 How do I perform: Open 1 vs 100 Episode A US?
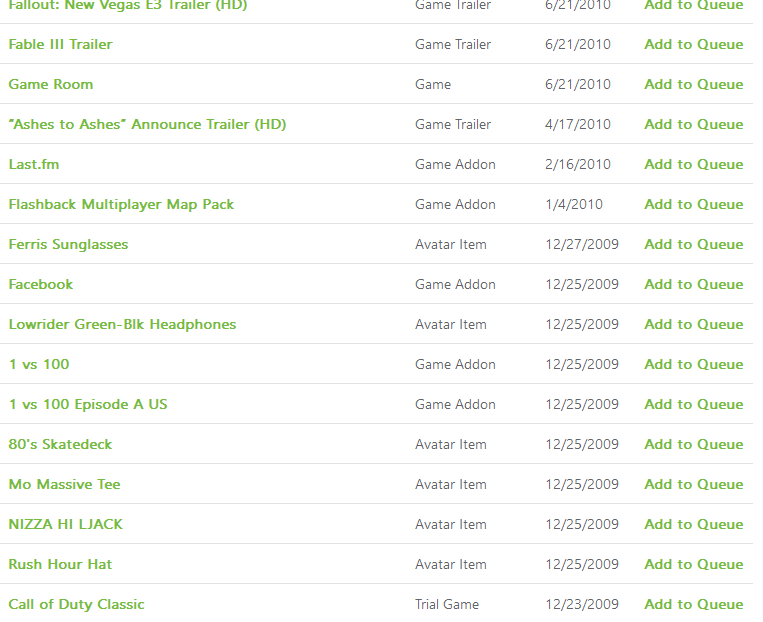pos(88,404)
